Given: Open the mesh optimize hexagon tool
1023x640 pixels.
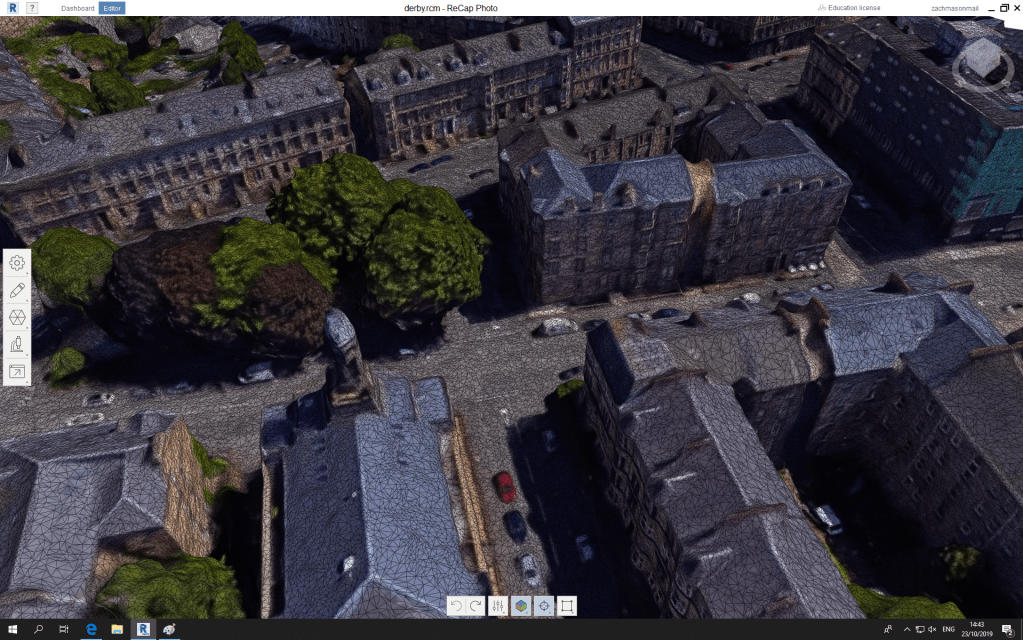Looking at the screenshot, I should pyautogui.click(x=17, y=318).
